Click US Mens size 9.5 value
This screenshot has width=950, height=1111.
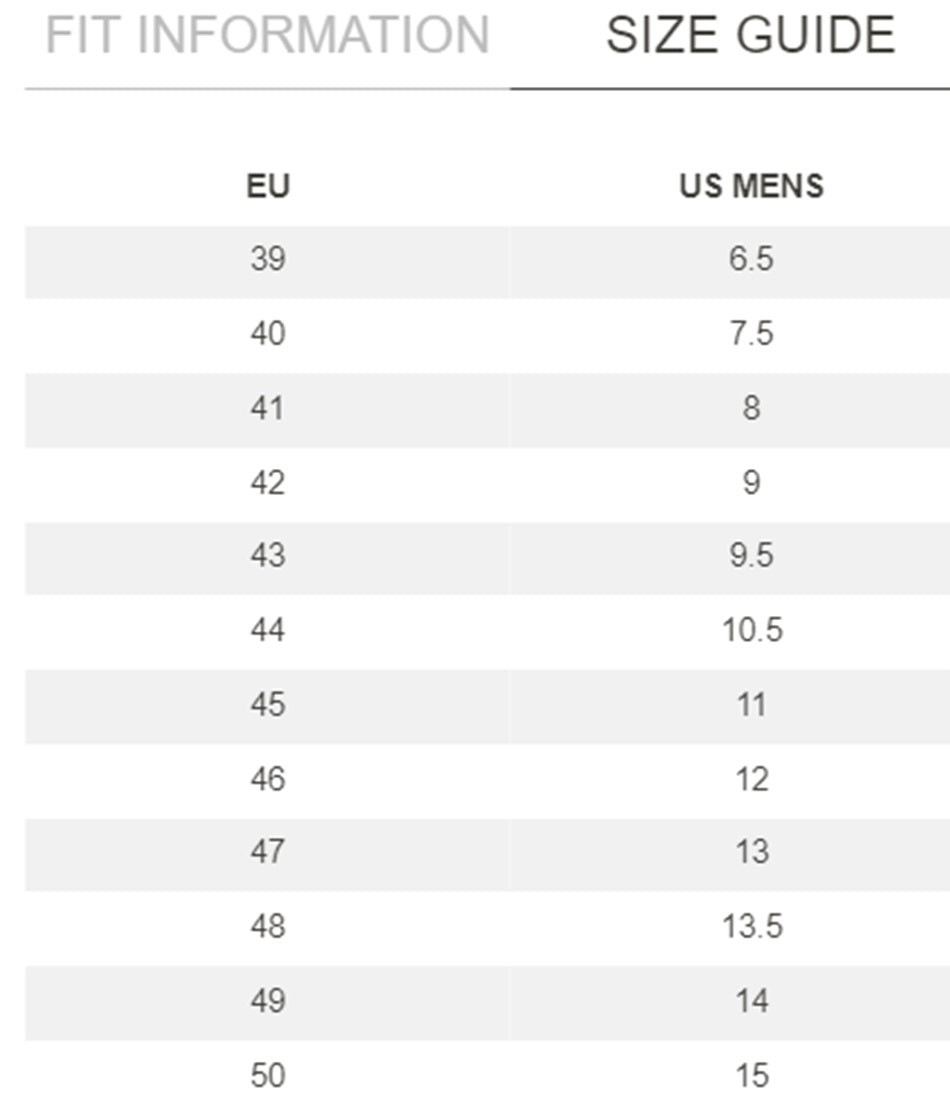(751, 556)
